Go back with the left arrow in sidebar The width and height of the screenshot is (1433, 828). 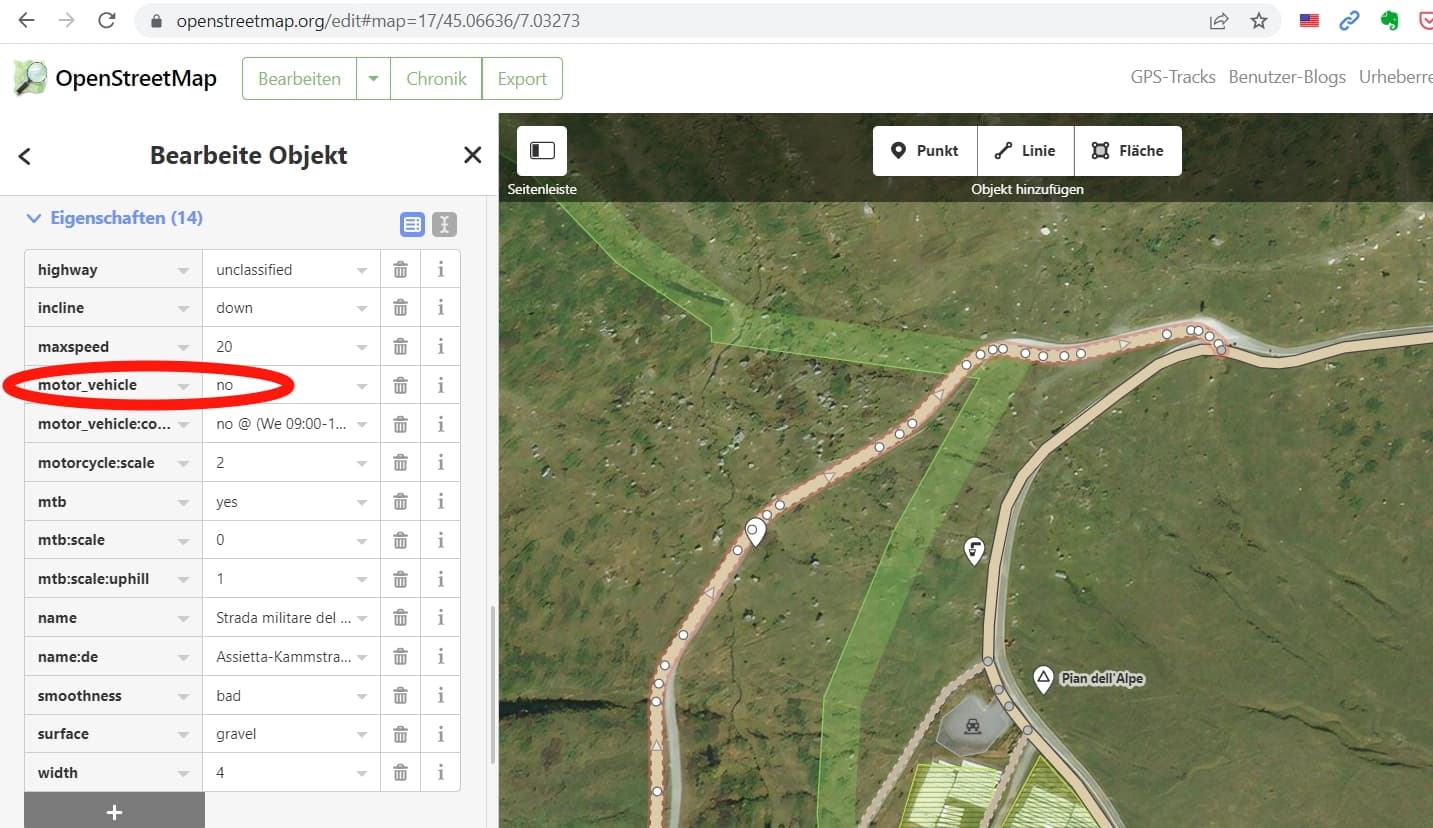25,156
